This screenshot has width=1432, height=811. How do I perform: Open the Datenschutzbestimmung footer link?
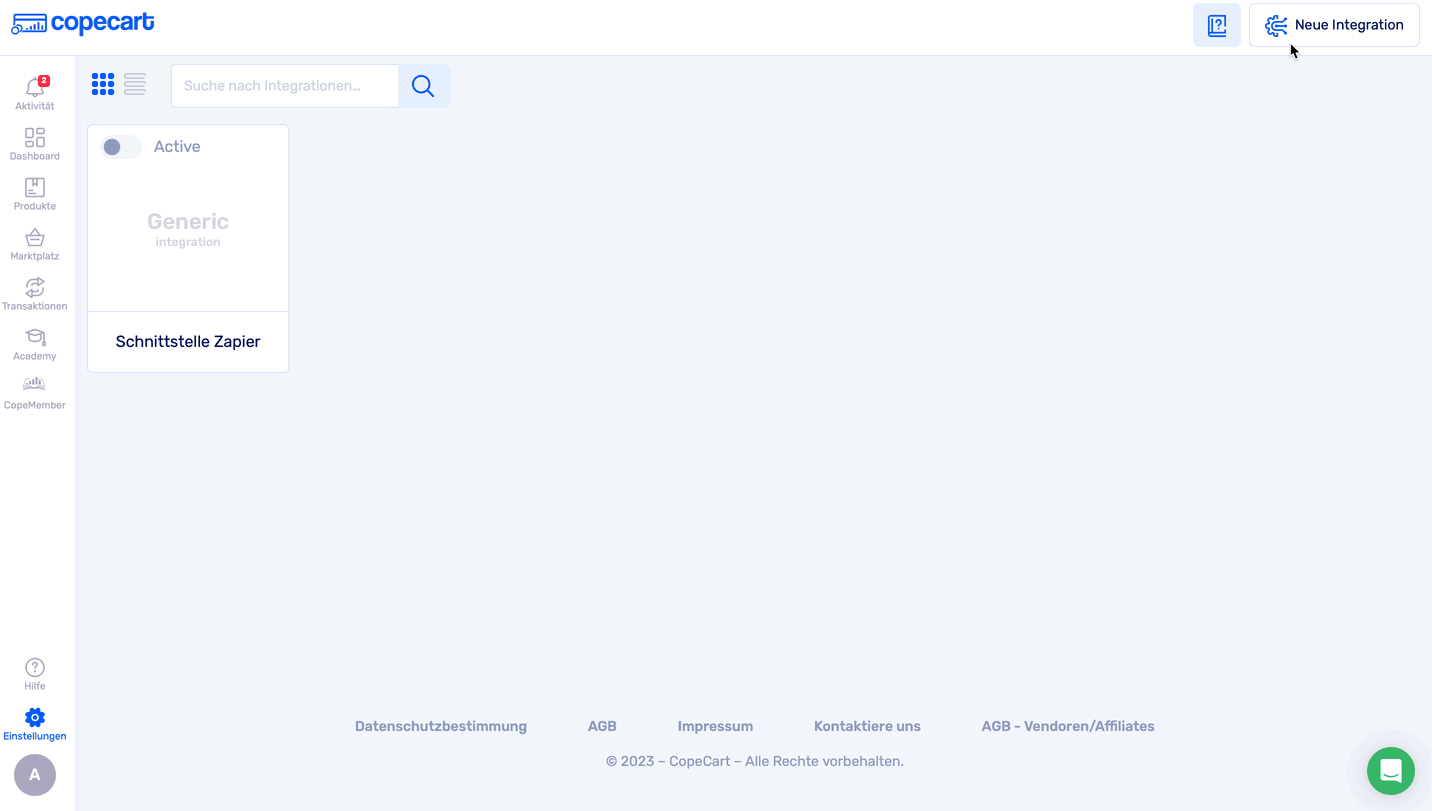pos(441,726)
